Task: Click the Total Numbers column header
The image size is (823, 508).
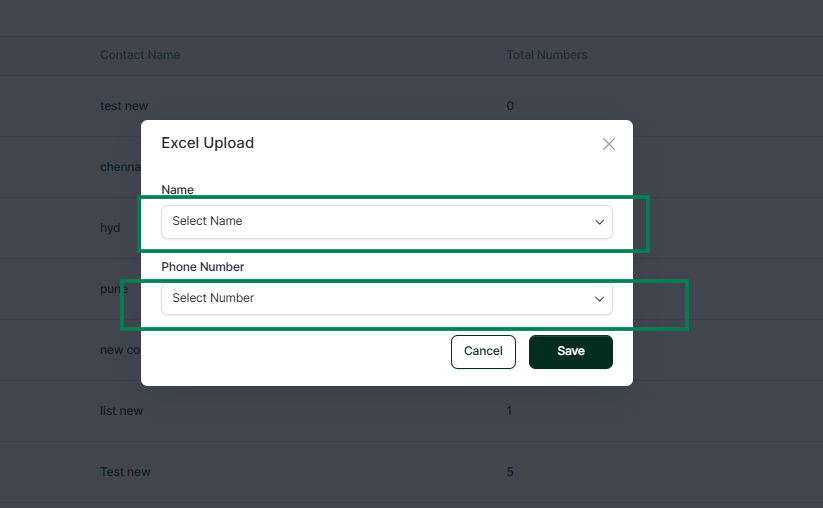Action: pos(546,55)
